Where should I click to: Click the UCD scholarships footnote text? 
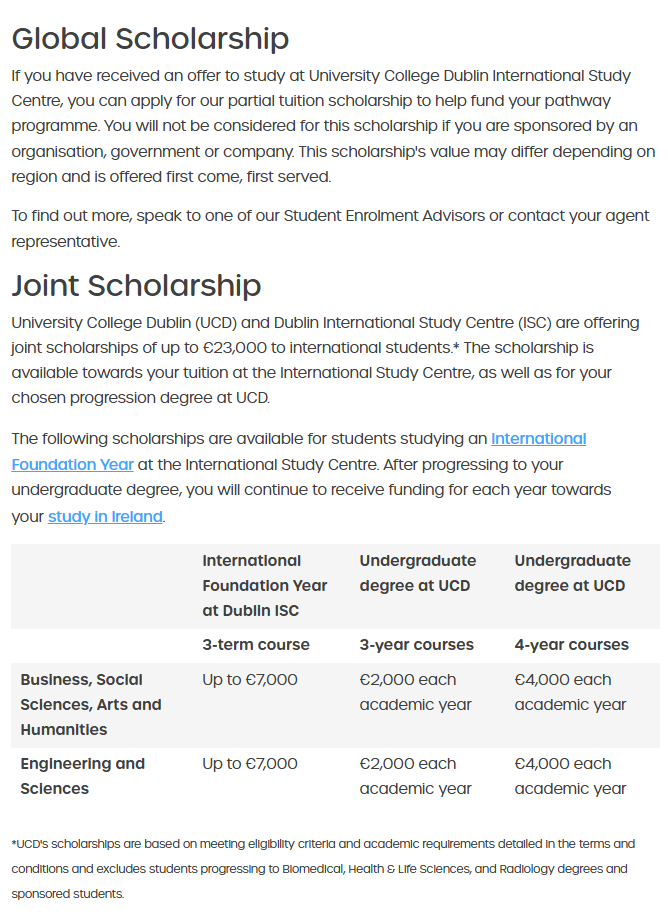[x=323, y=869]
